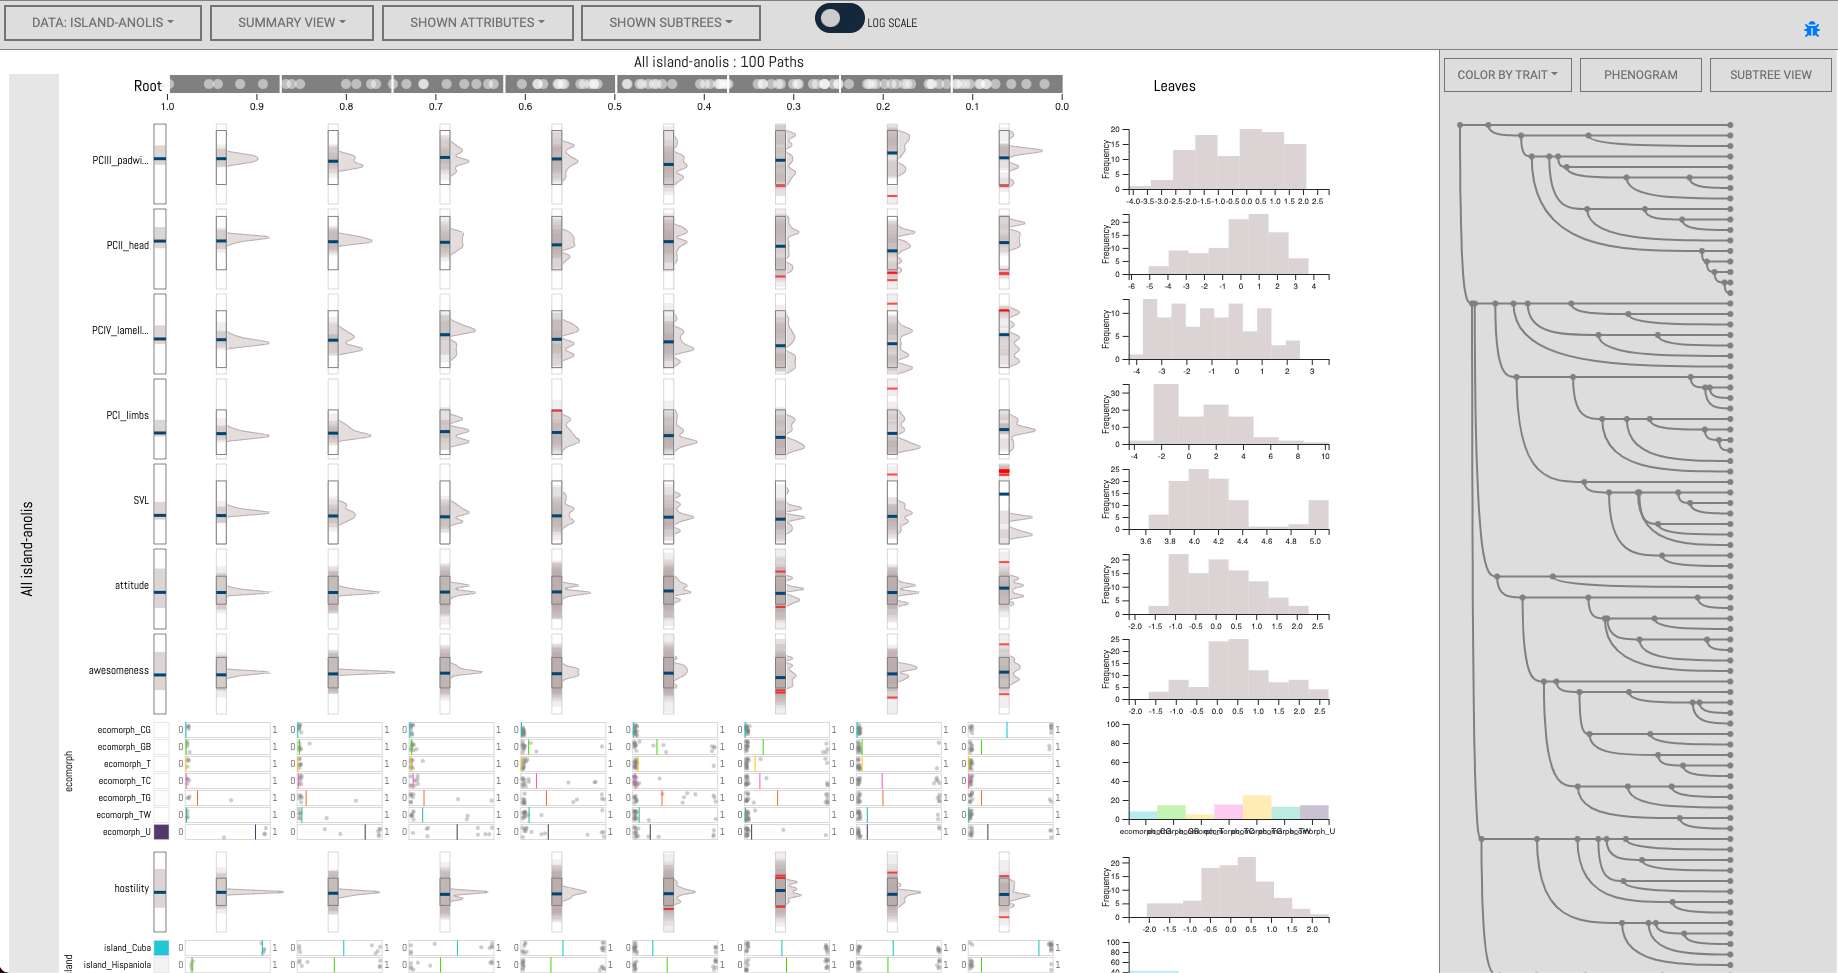Click the root node of phylogenetic tree
Image resolution: width=1838 pixels, height=973 pixels.
tap(1460, 125)
